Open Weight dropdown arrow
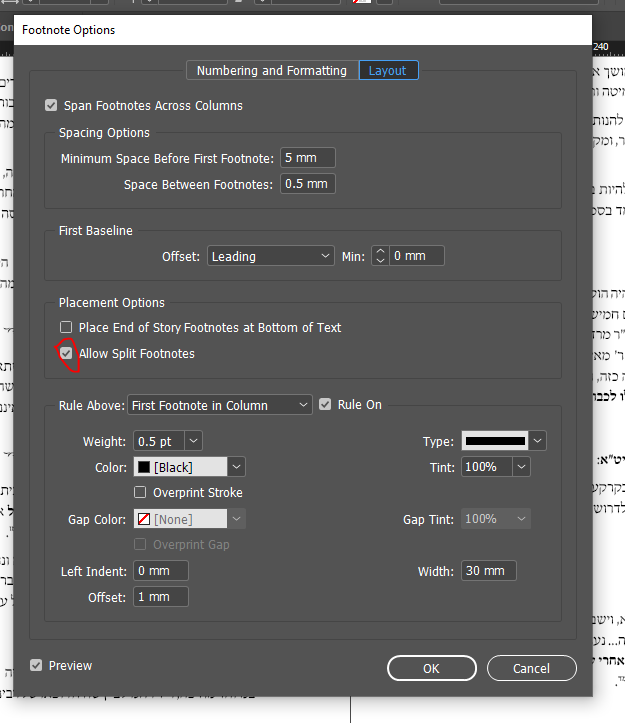This screenshot has width=625, height=723. point(194,441)
